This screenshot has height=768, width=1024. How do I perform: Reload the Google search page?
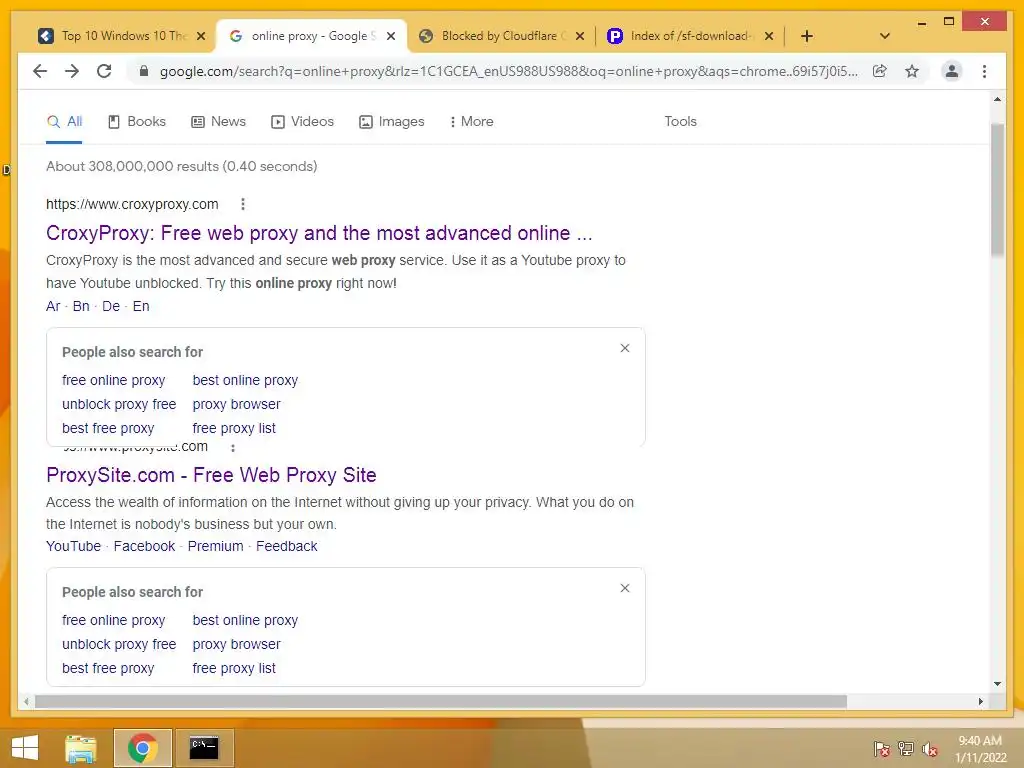point(104,71)
